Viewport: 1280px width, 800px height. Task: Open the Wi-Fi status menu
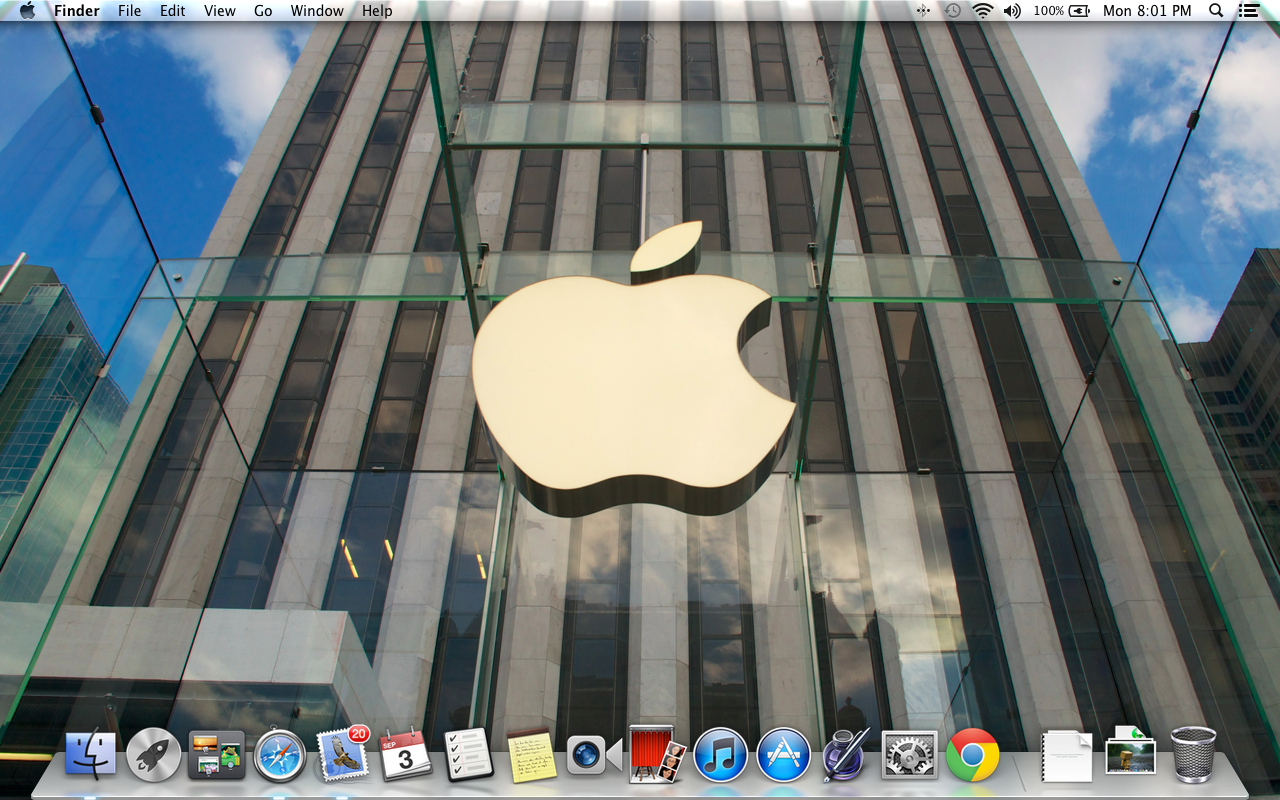[982, 11]
